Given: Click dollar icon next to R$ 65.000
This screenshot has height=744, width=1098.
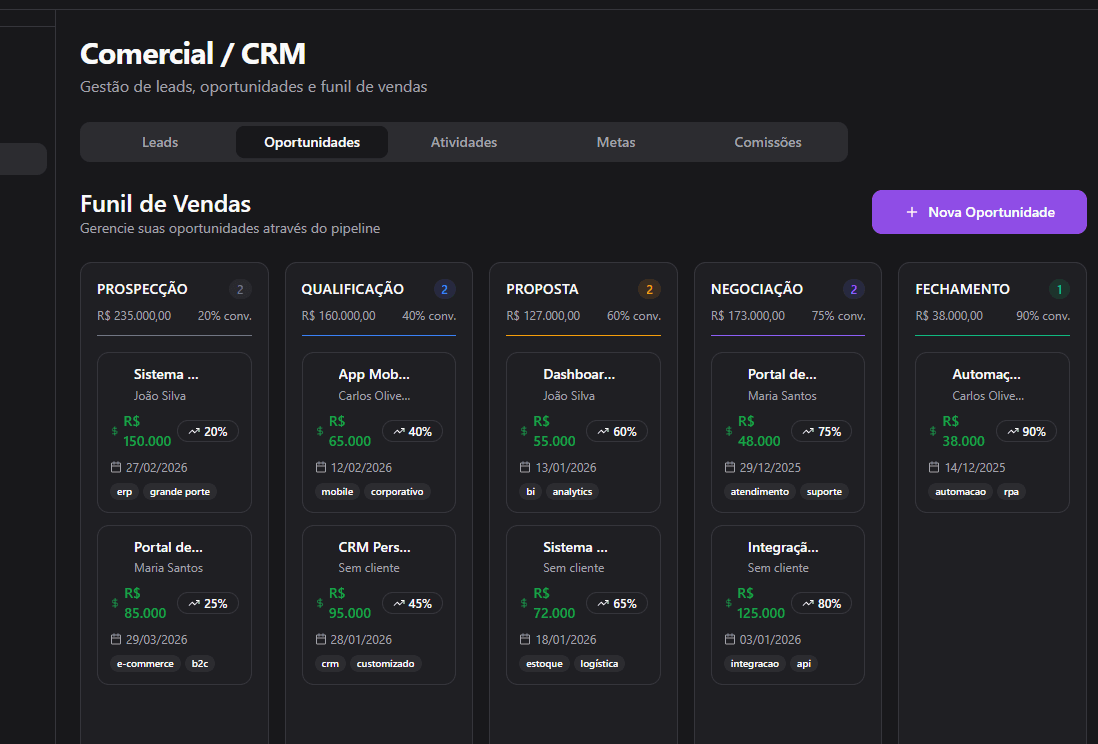Looking at the screenshot, I should (x=320, y=432).
